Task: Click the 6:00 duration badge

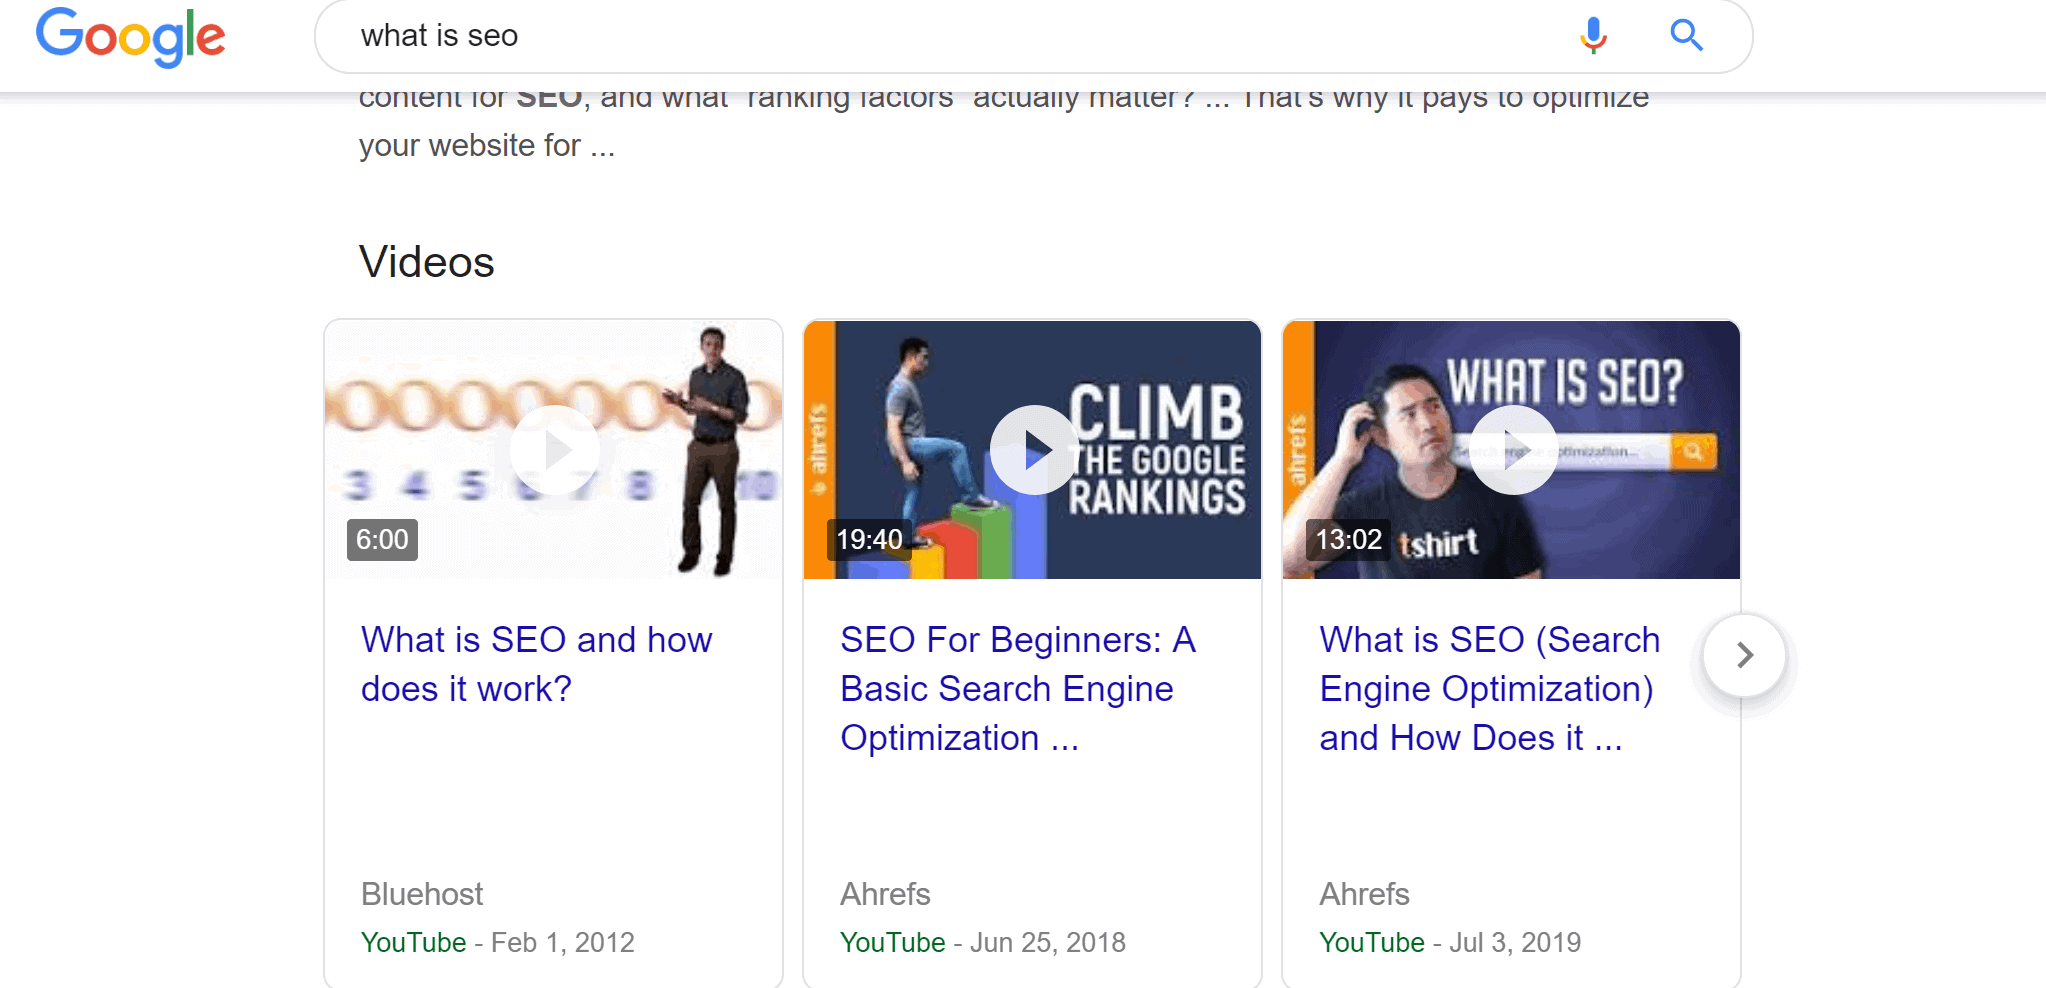Action: (381, 539)
